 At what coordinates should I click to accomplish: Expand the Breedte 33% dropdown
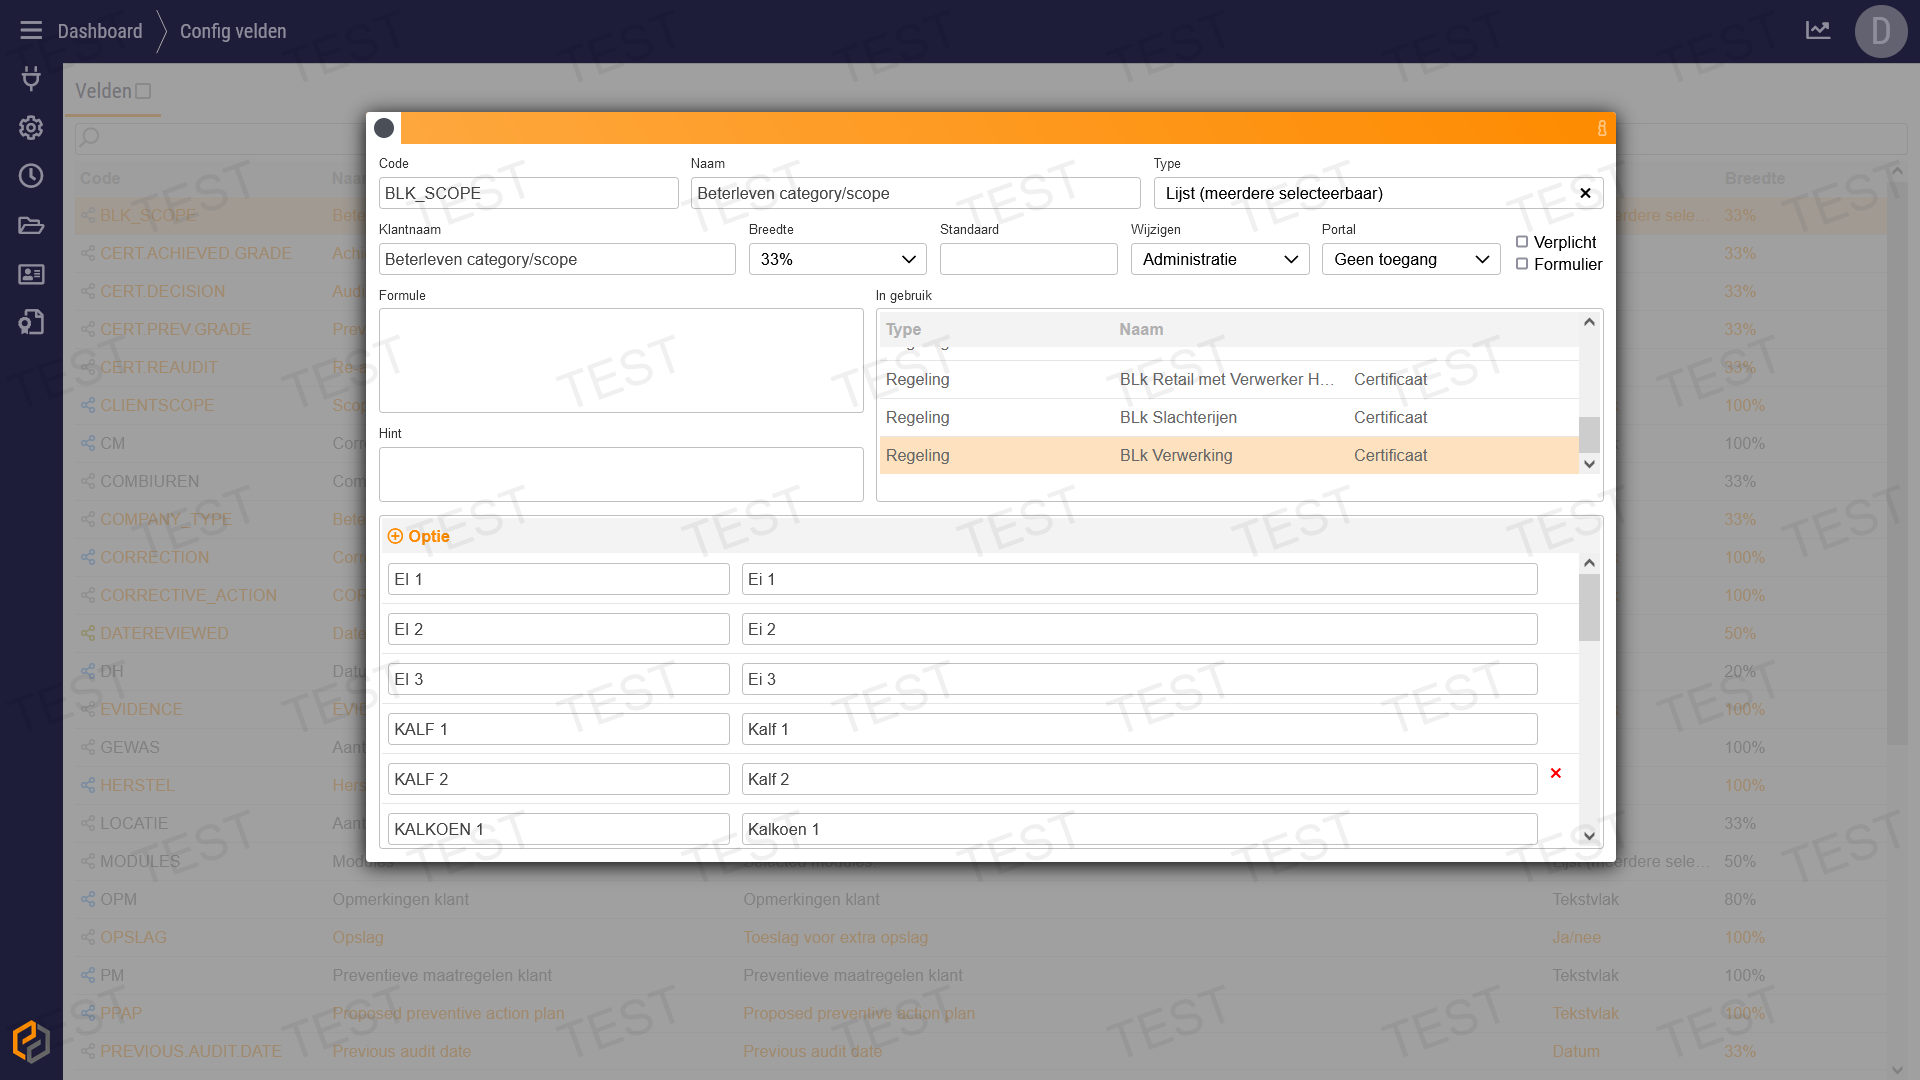click(x=837, y=259)
